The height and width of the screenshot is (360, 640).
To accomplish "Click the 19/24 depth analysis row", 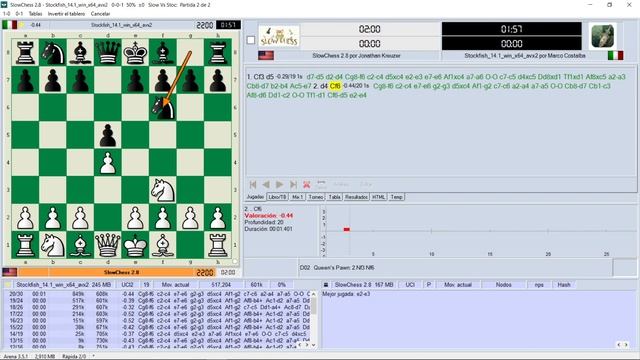I will coord(158,300).
